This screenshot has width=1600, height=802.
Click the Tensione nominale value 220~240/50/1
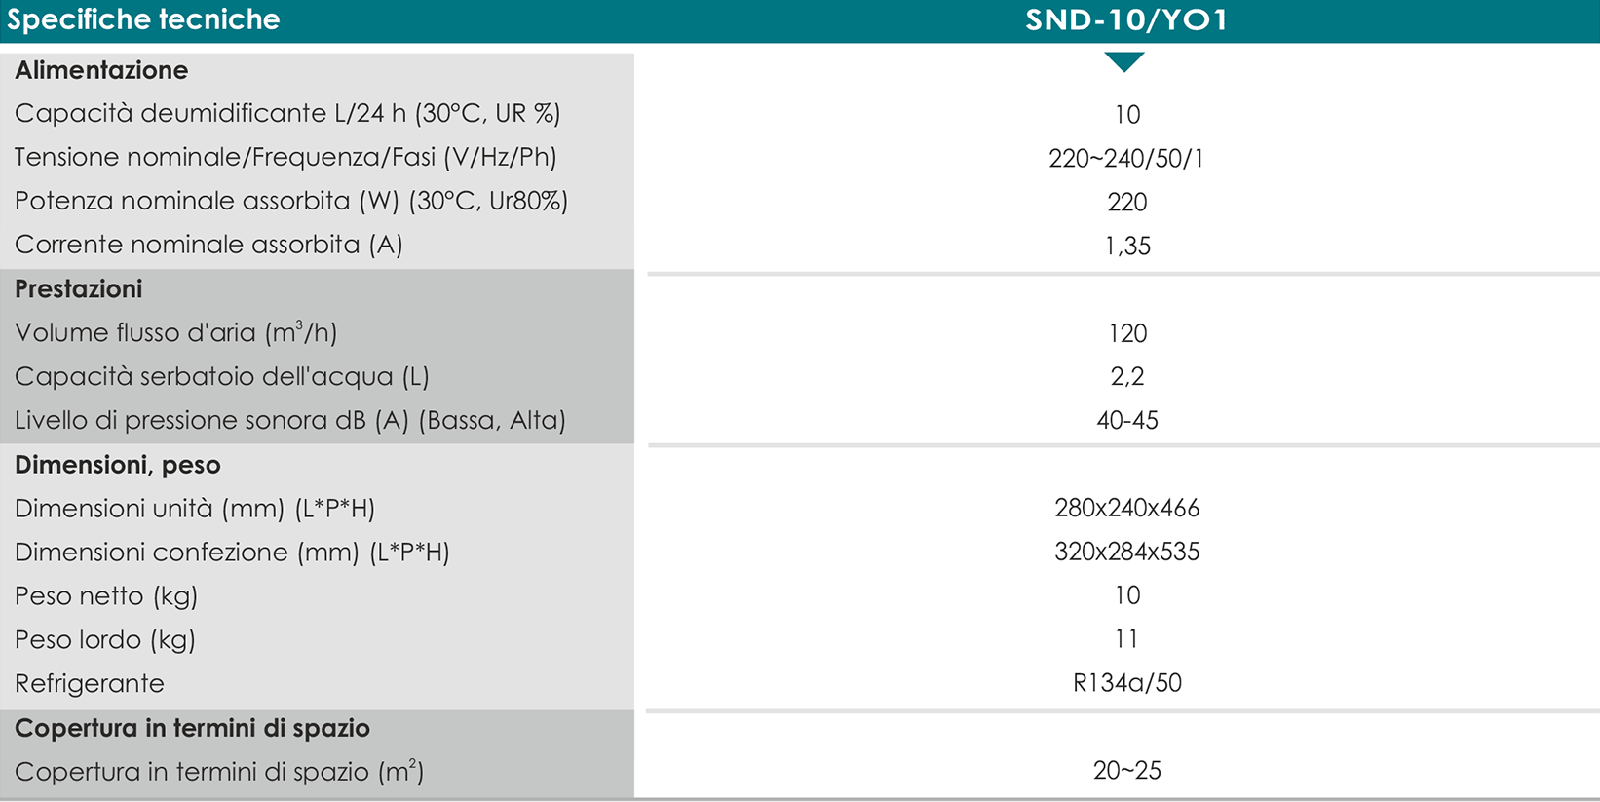(1126, 158)
